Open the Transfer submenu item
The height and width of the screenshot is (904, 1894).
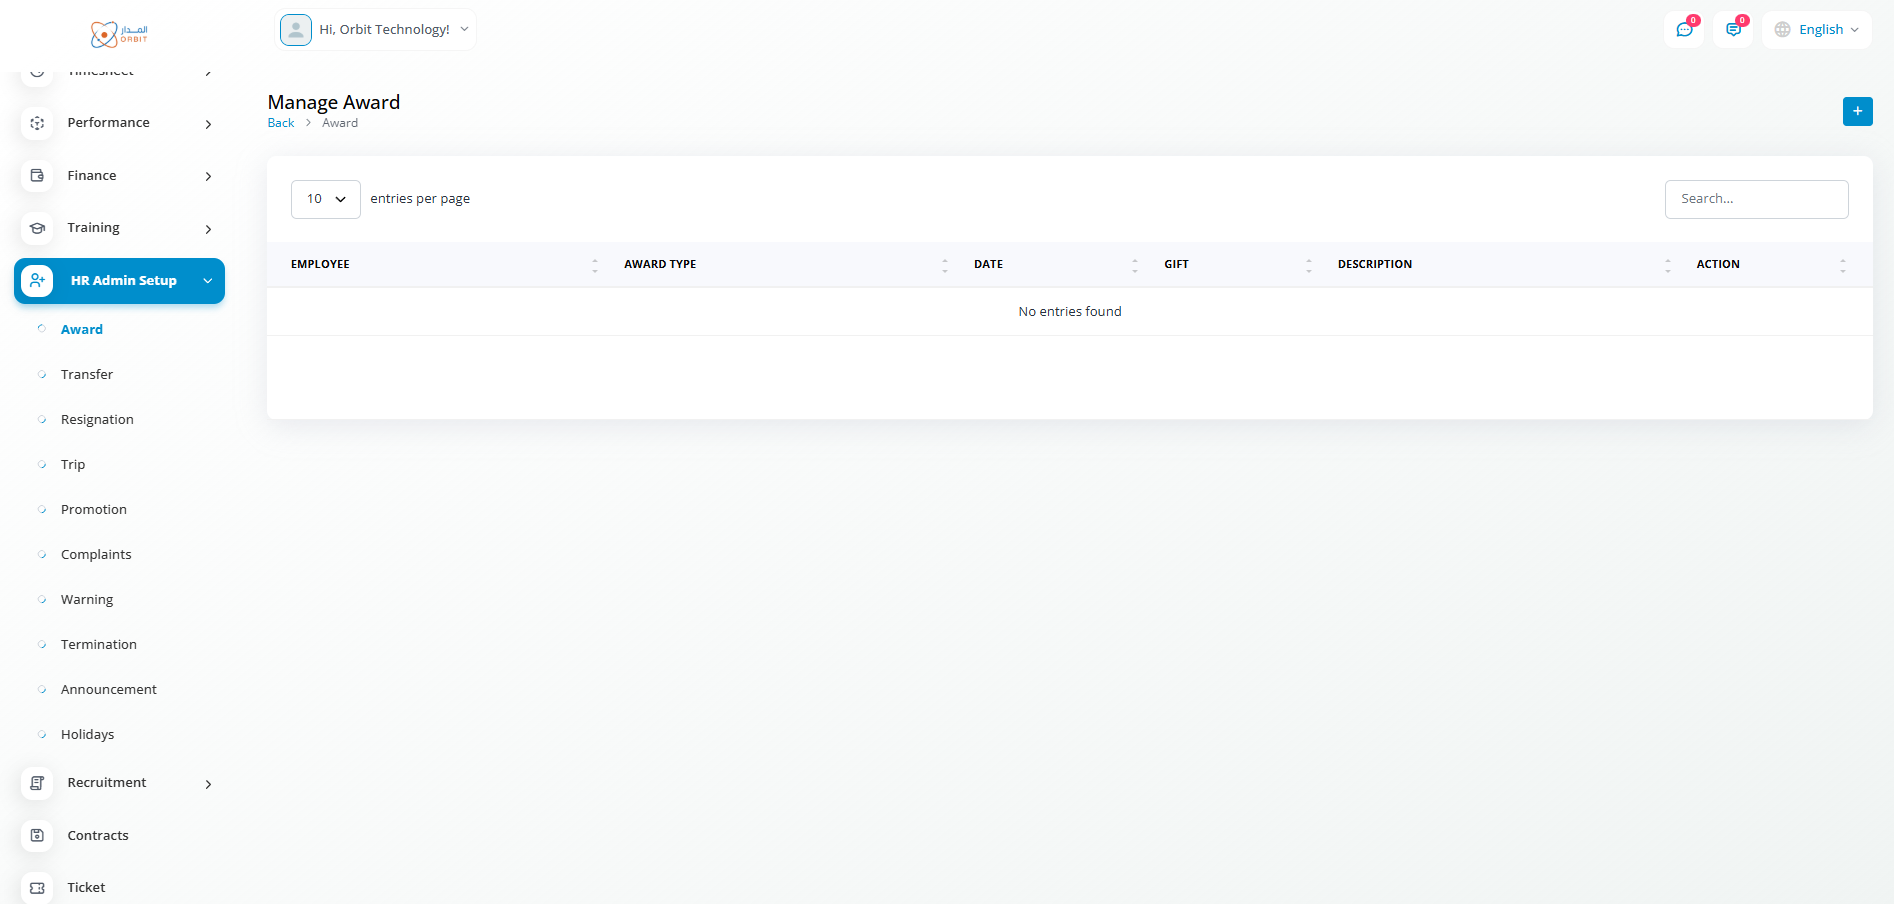pos(87,374)
